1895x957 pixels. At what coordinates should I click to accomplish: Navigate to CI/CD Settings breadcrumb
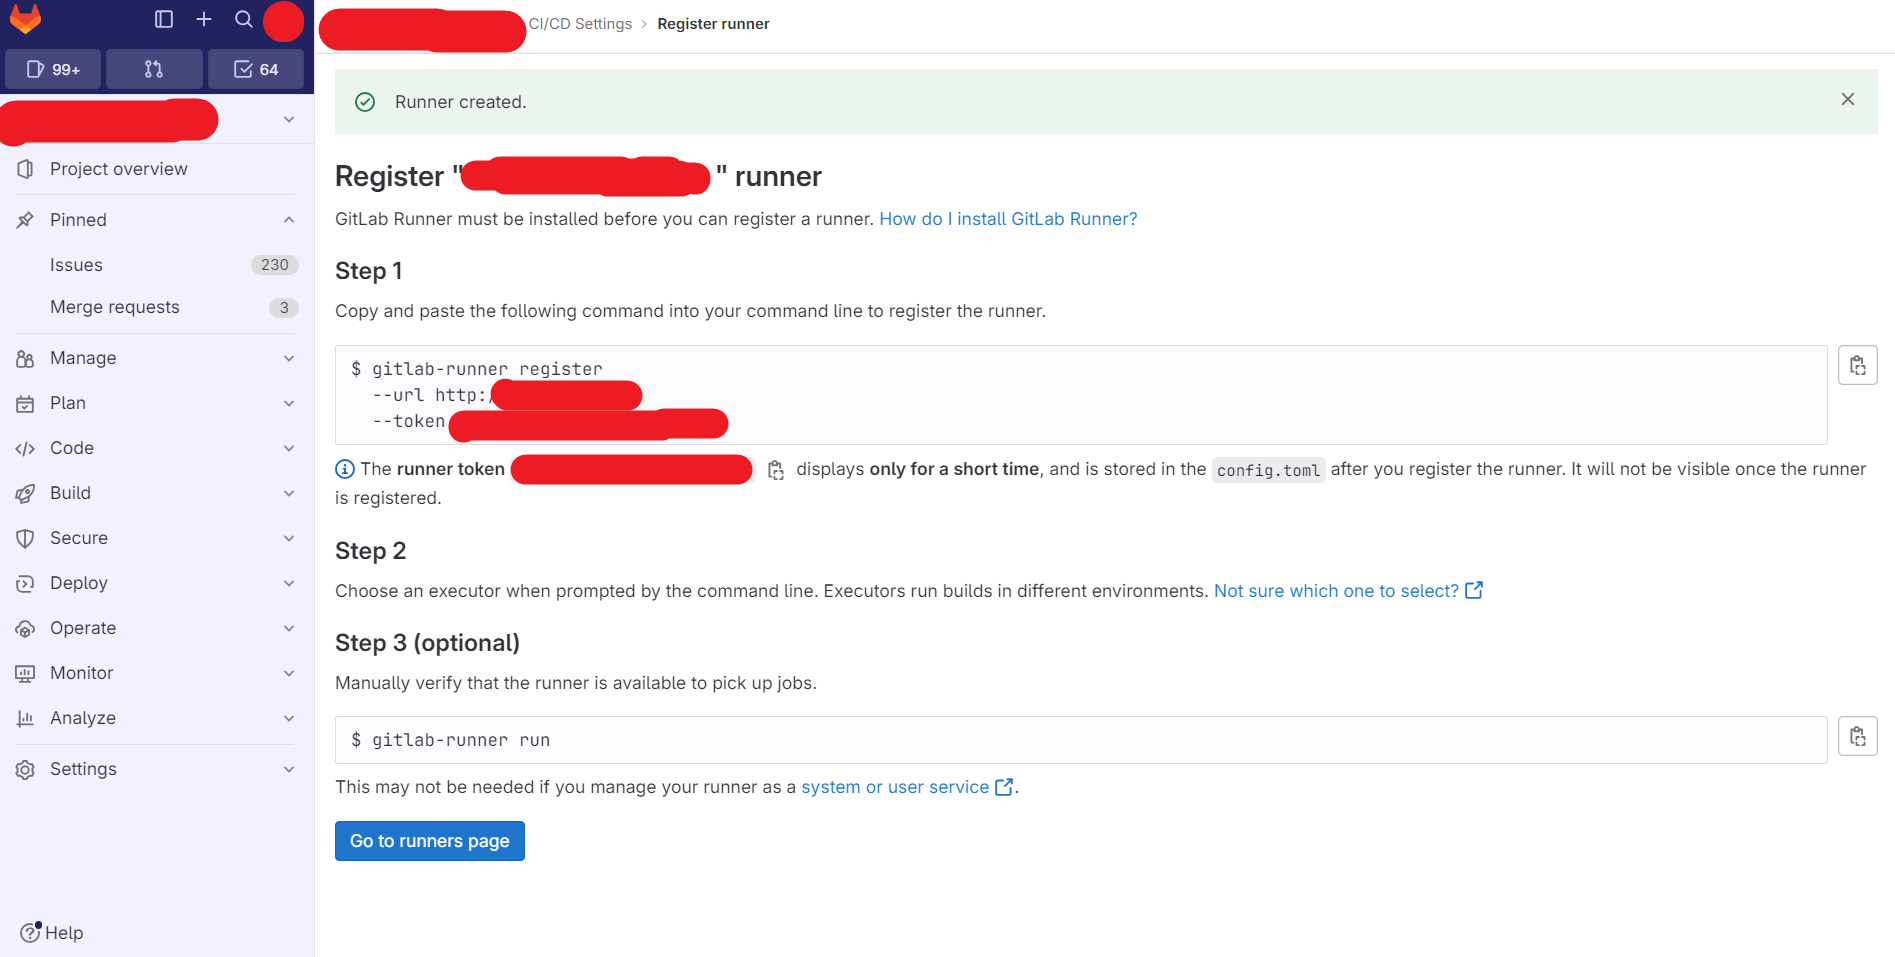[x=580, y=24]
